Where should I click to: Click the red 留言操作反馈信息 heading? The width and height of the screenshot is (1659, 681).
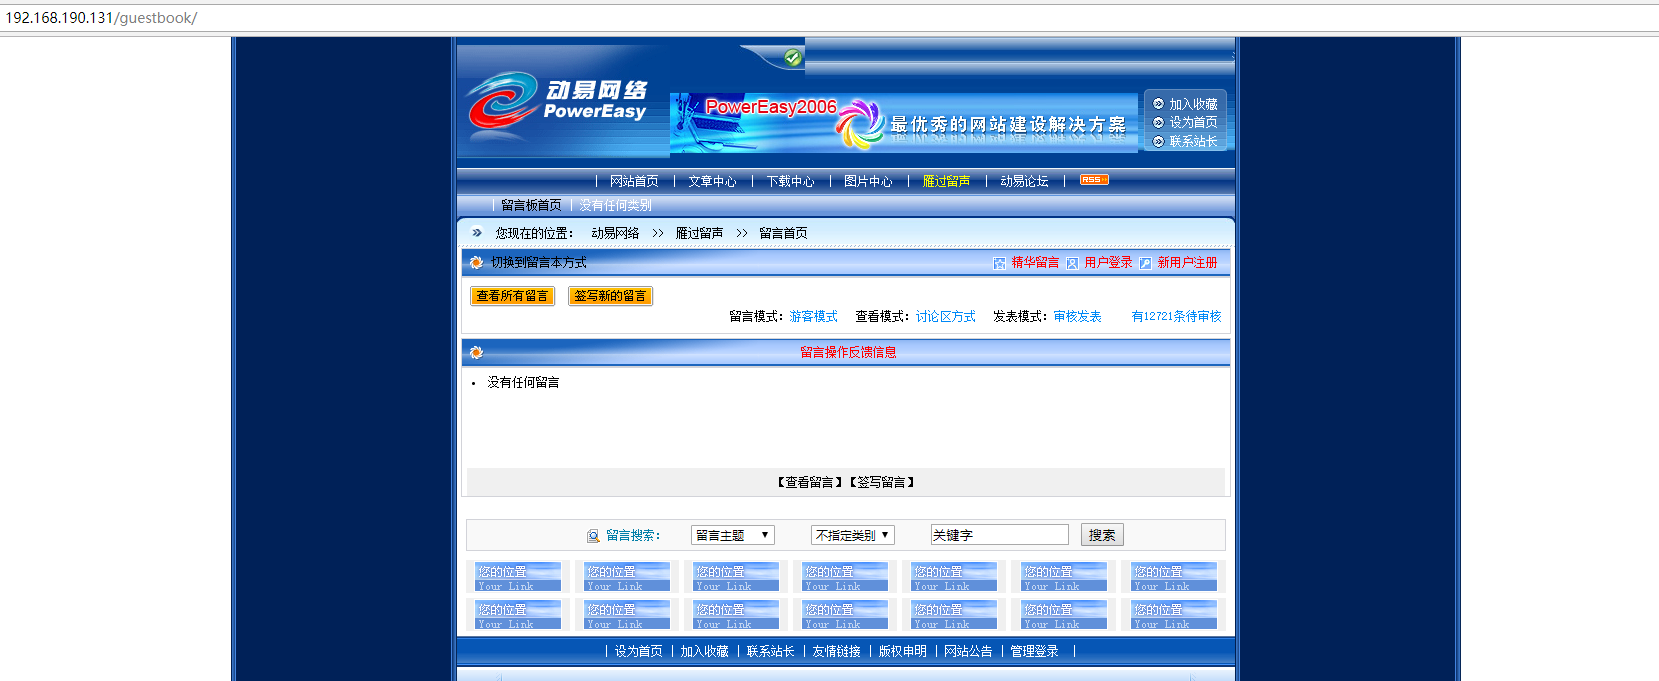click(848, 352)
